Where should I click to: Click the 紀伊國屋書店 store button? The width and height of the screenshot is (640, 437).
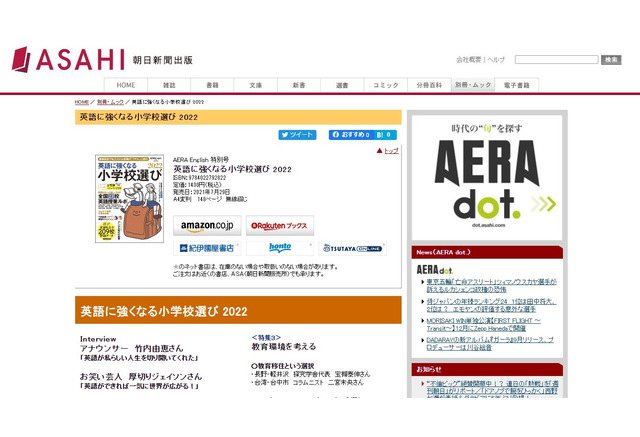click(x=207, y=248)
